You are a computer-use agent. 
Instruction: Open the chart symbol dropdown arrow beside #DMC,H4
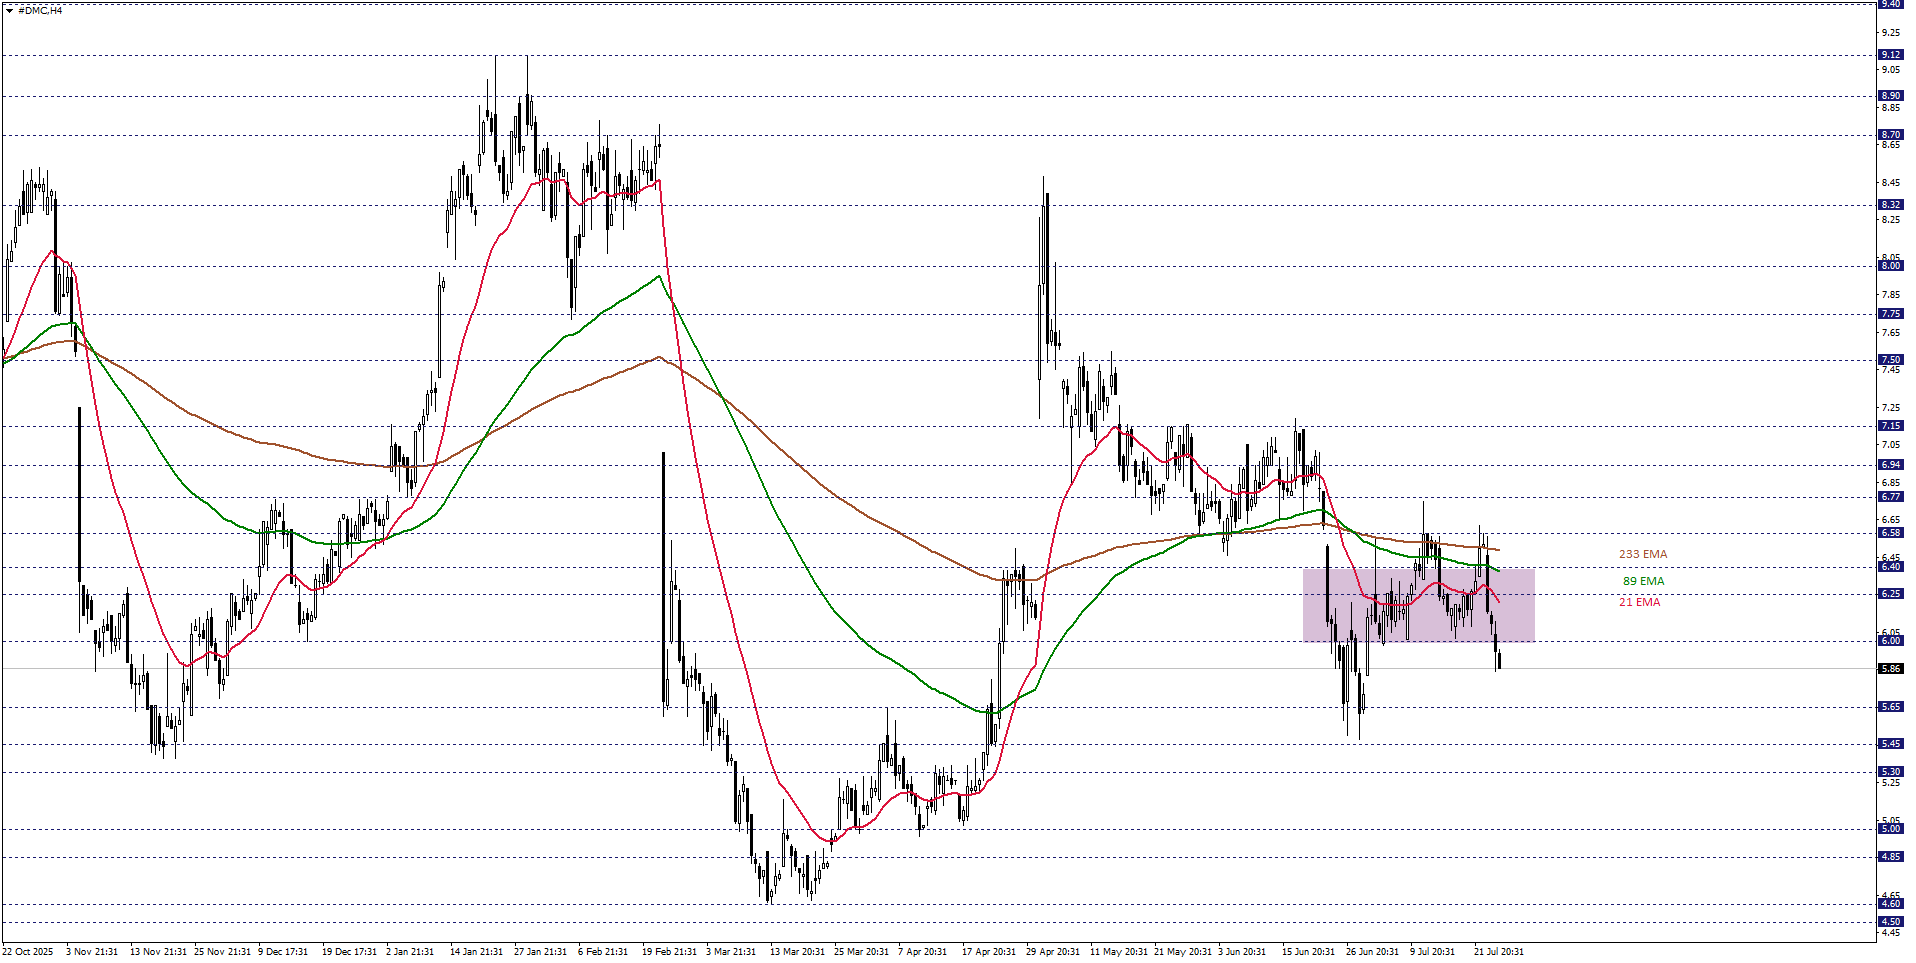tap(9, 11)
